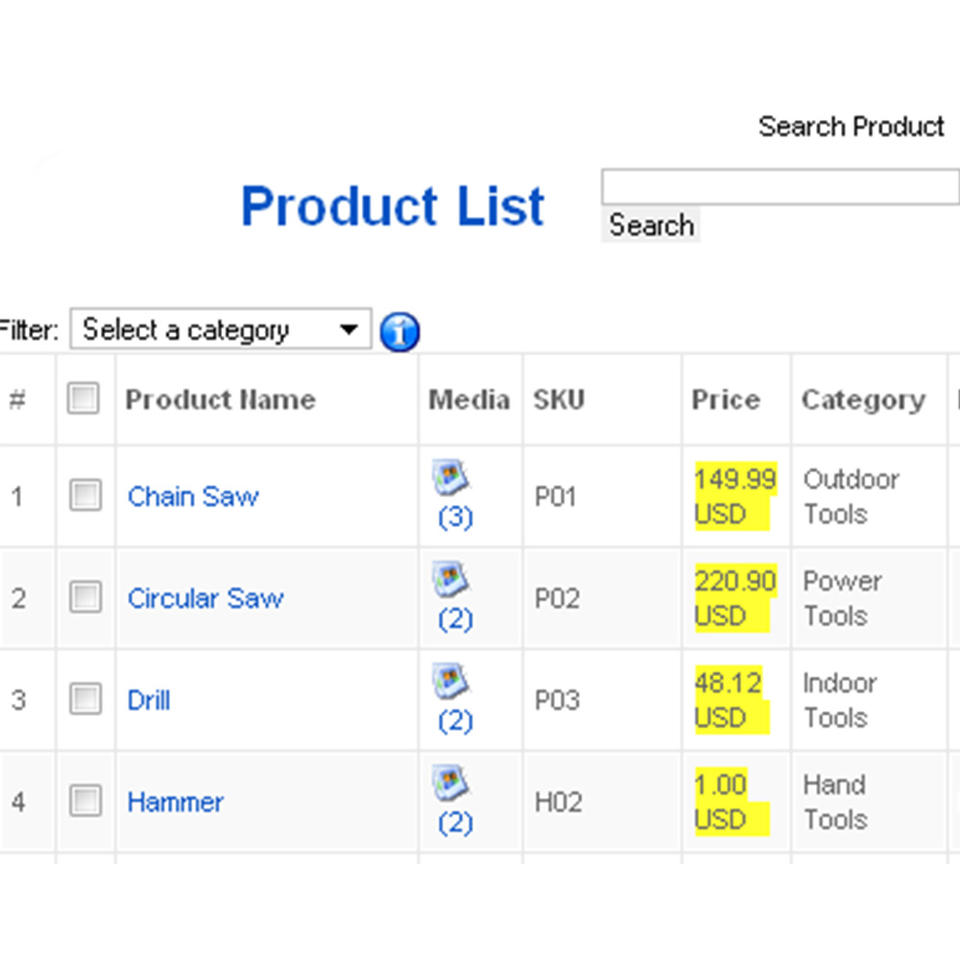The width and height of the screenshot is (960, 960).
Task: Open the Hammer product link
Action: pos(175,802)
